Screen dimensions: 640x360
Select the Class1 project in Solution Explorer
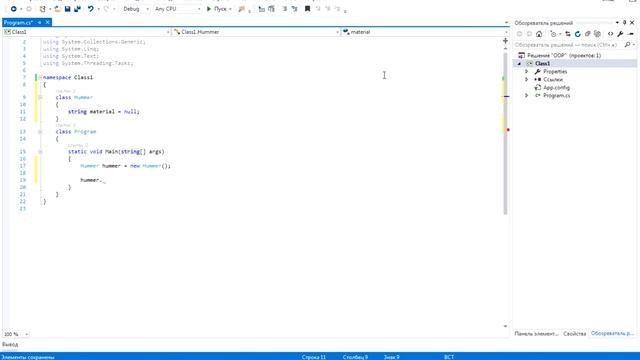point(542,63)
